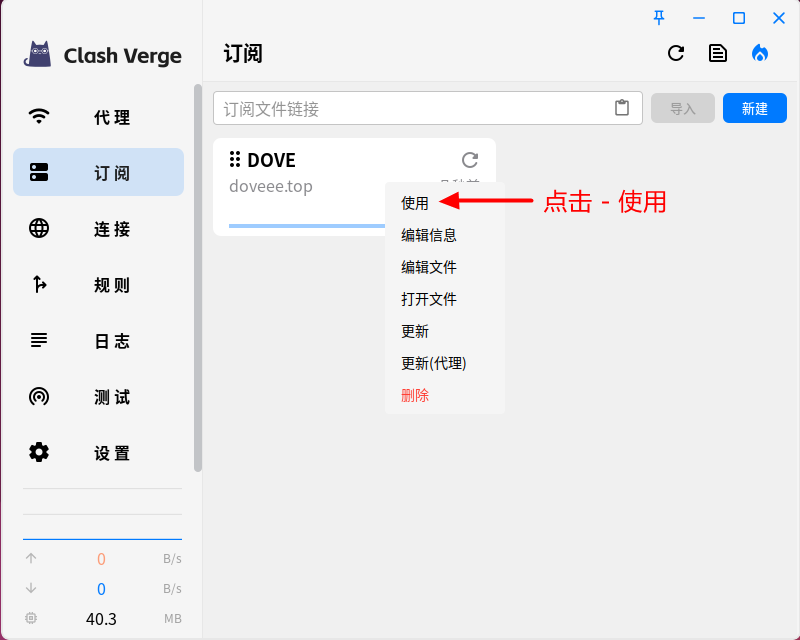Screen dimensions: 800x640
Task: Click the globe icon beside 连接
Action: [39, 228]
